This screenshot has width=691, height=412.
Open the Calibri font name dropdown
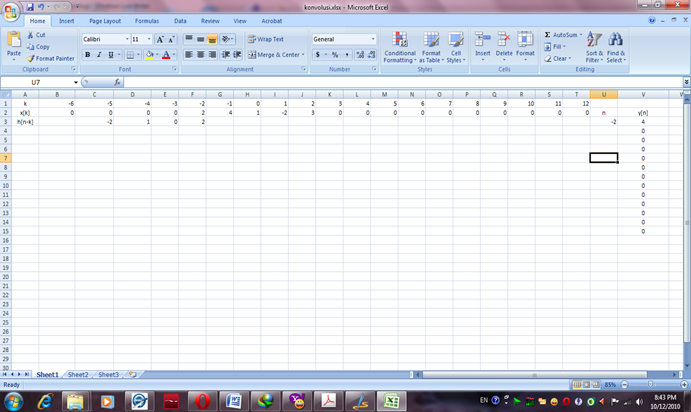(x=127, y=39)
